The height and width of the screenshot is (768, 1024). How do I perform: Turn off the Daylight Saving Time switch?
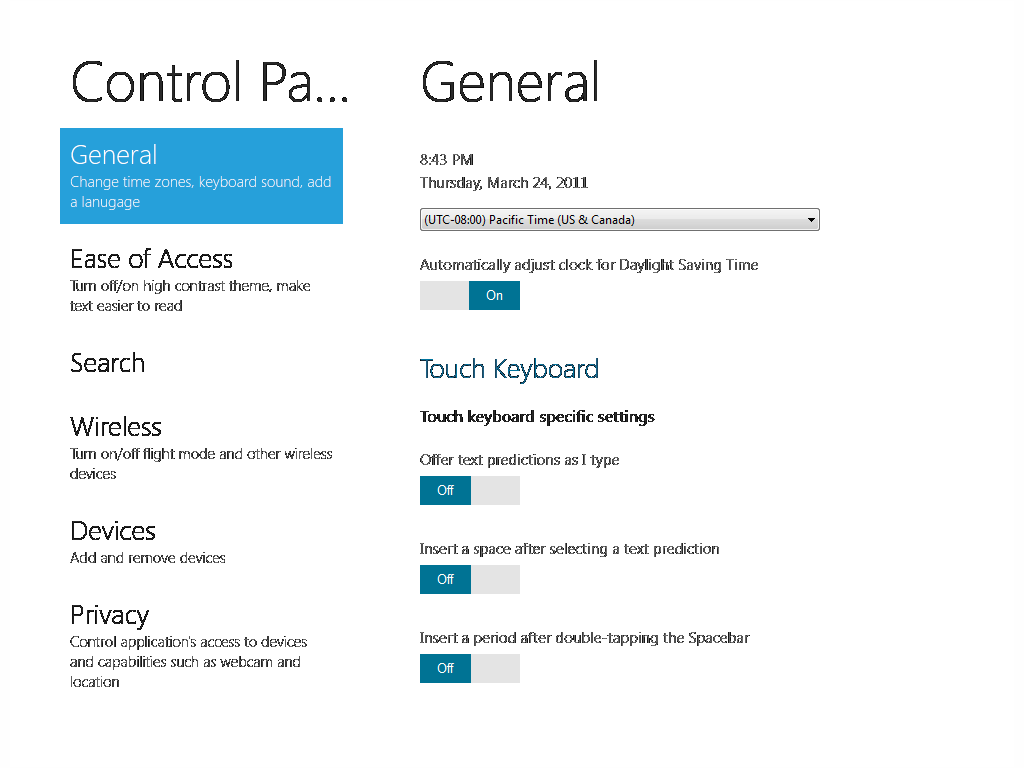pyautogui.click(x=470, y=296)
